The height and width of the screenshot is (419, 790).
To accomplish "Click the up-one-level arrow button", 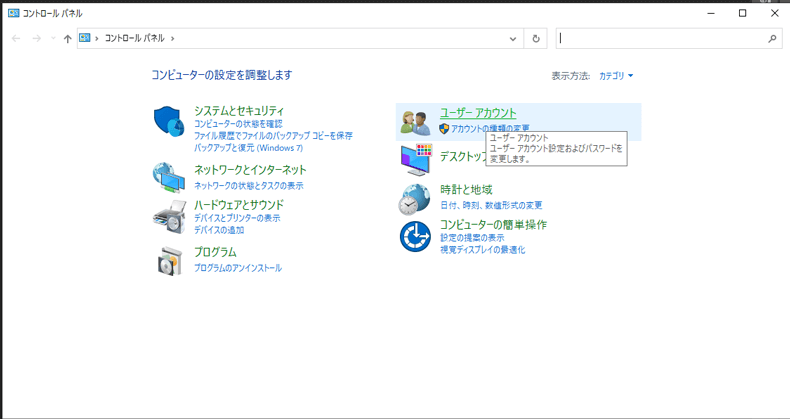I will tap(67, 39).
